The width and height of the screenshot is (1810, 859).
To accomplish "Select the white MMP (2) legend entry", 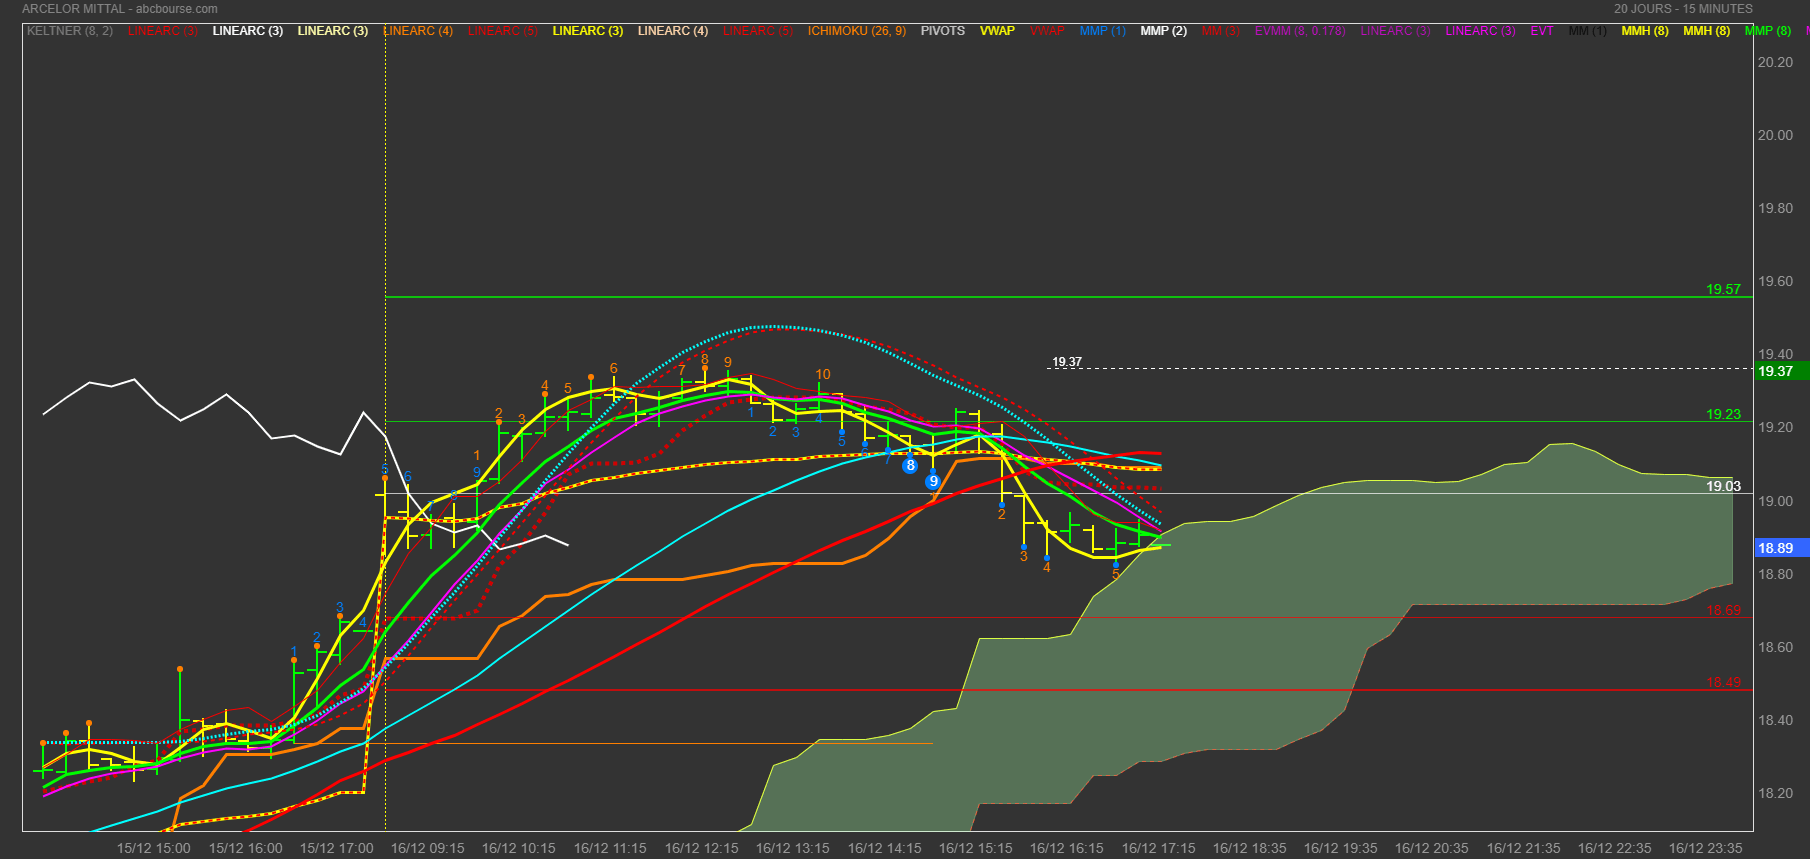I will point(1163,31).
